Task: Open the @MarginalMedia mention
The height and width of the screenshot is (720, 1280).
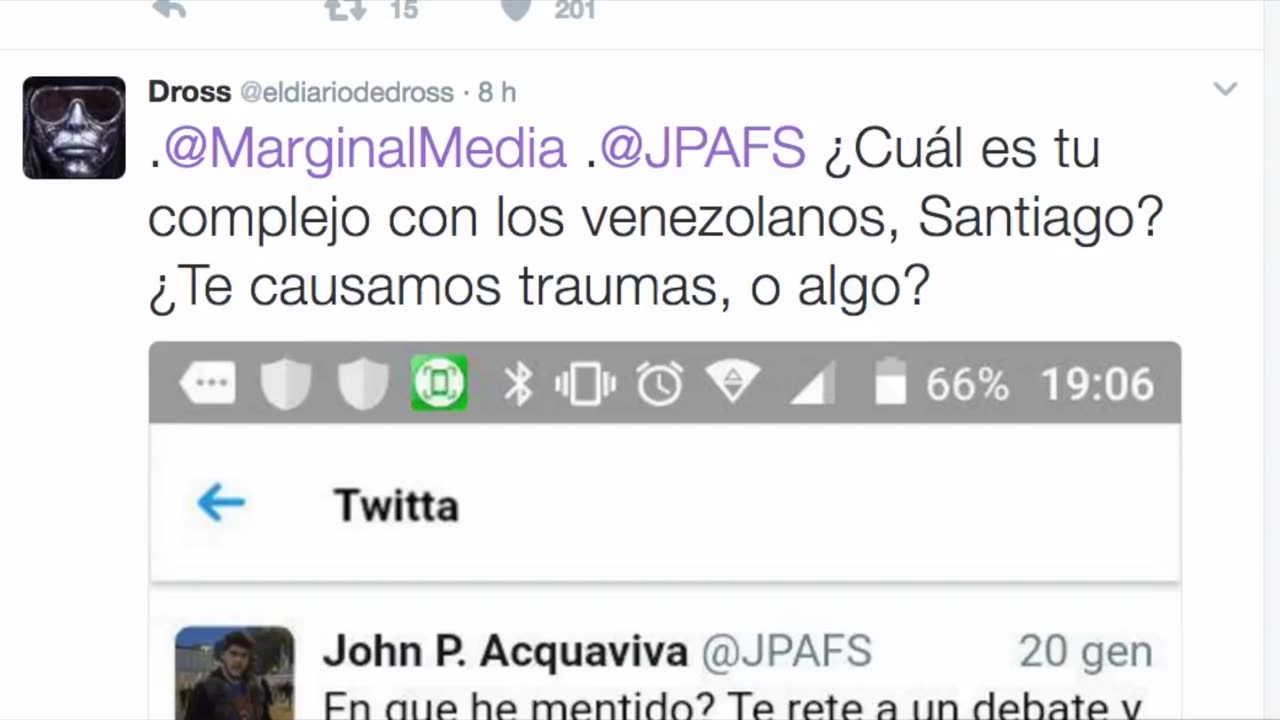Action: [x=365, y=150]
